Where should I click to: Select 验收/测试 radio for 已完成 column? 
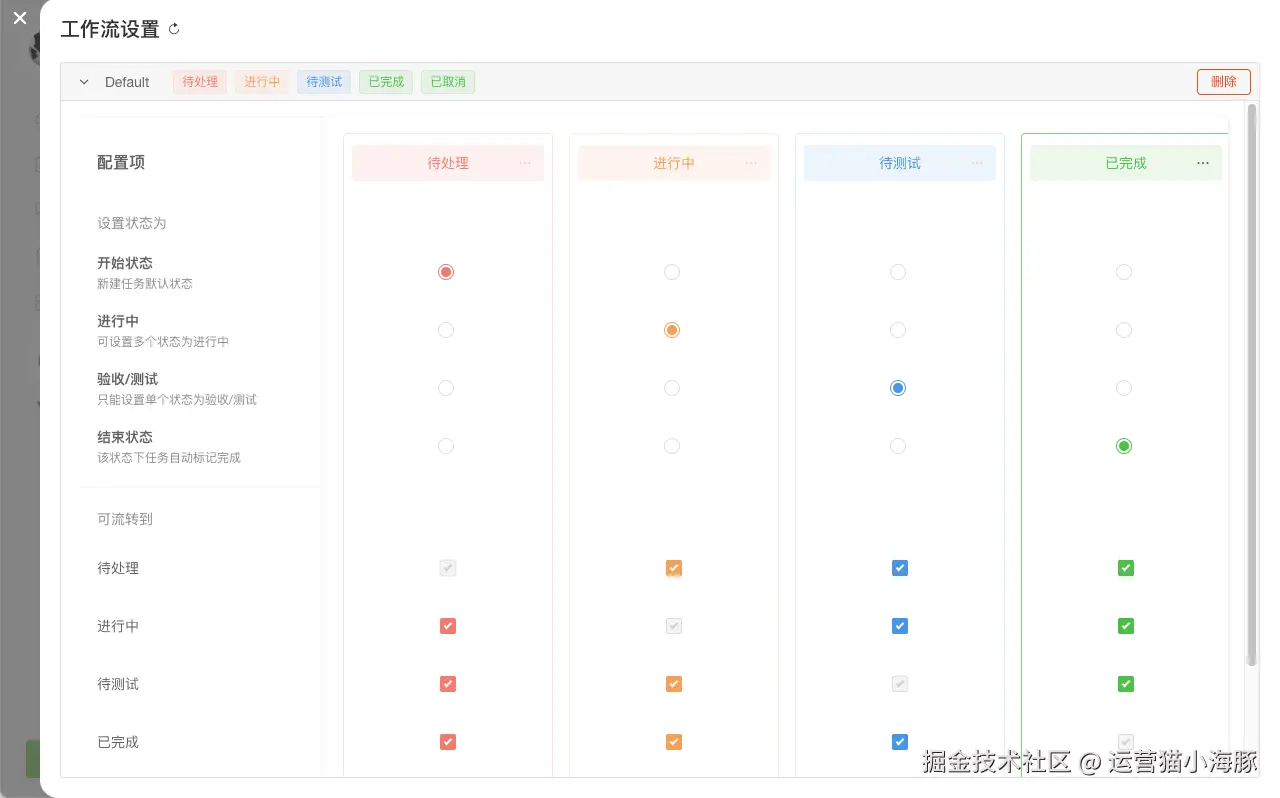(x=1124, y=388)
